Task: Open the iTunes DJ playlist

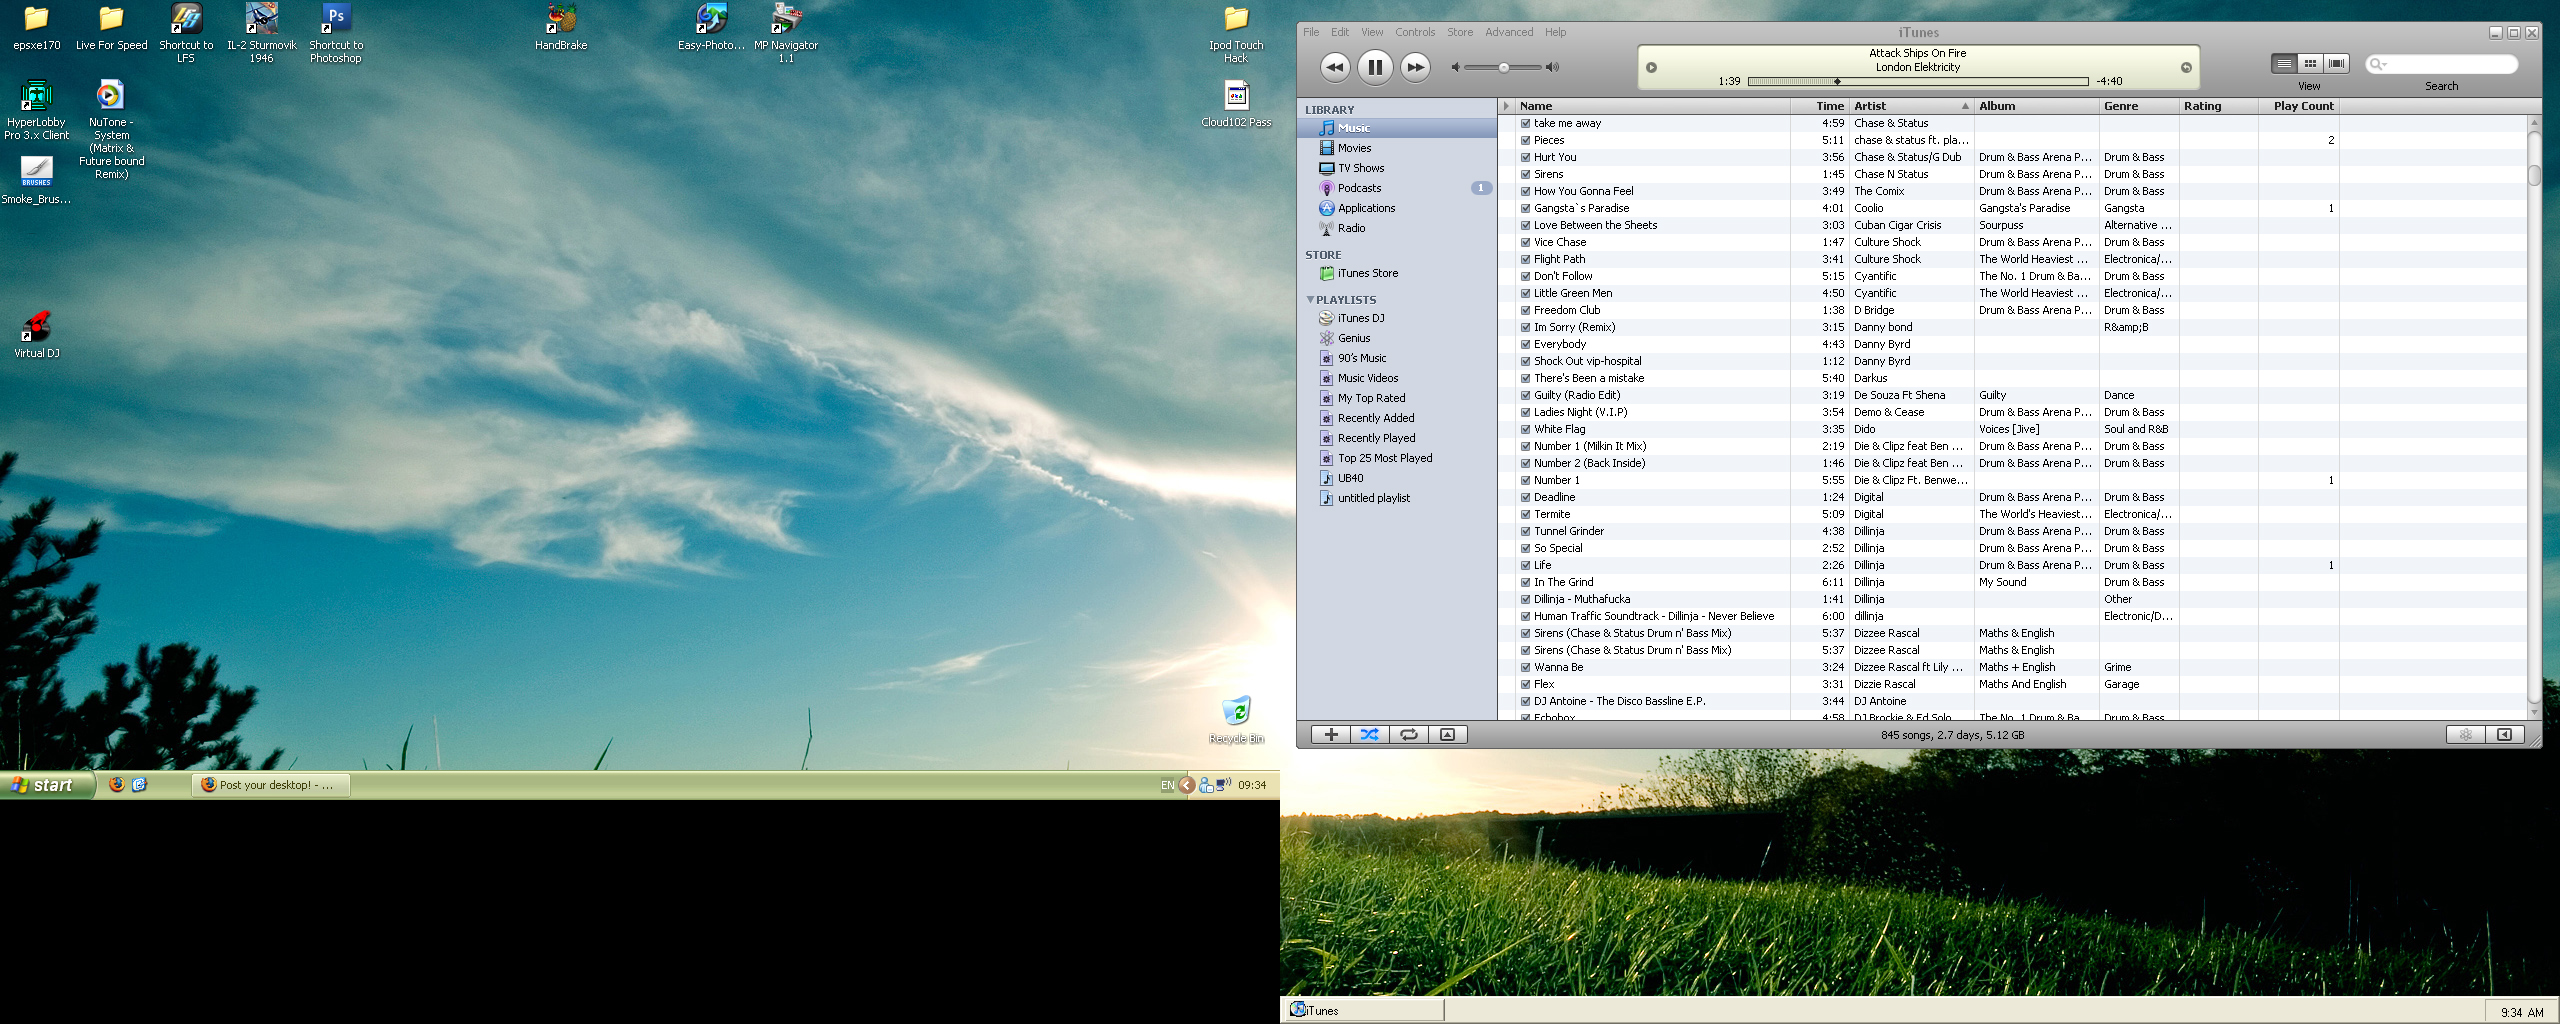Action: click(1397, 318)
